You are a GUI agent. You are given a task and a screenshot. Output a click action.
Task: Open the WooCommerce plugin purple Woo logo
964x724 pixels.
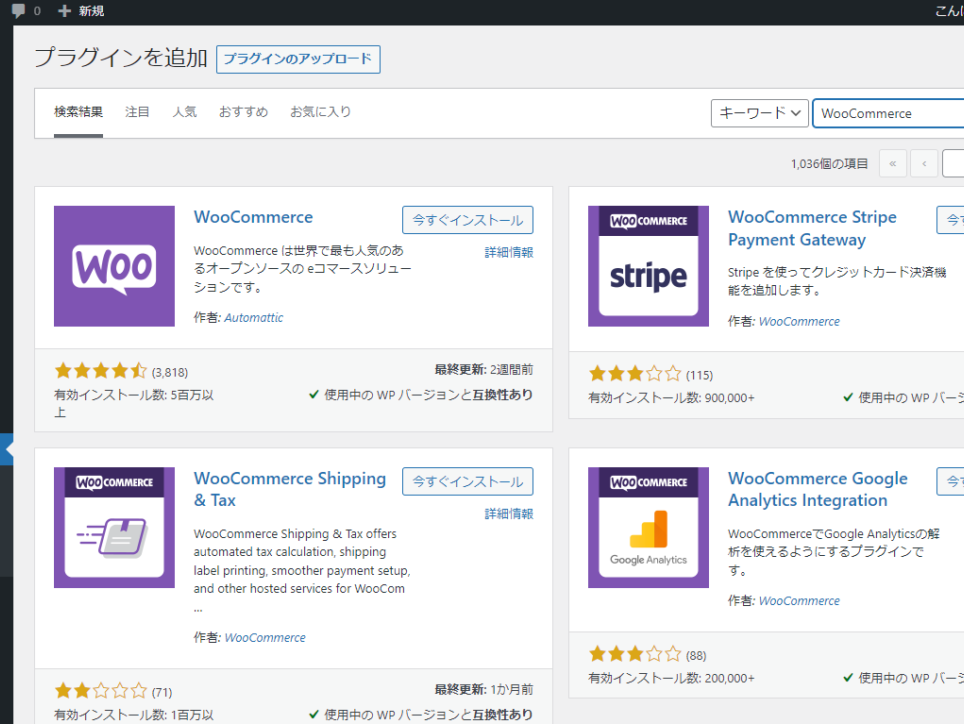(x=114, y=266)
